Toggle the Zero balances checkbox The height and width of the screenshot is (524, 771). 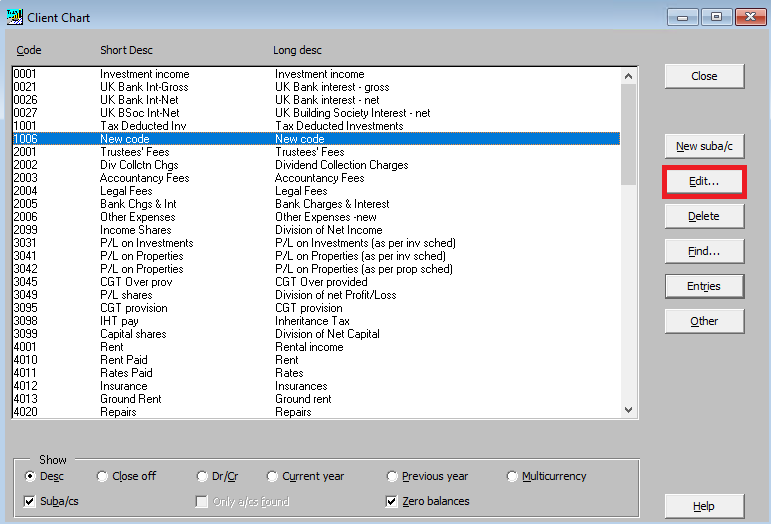pos(392,501)
